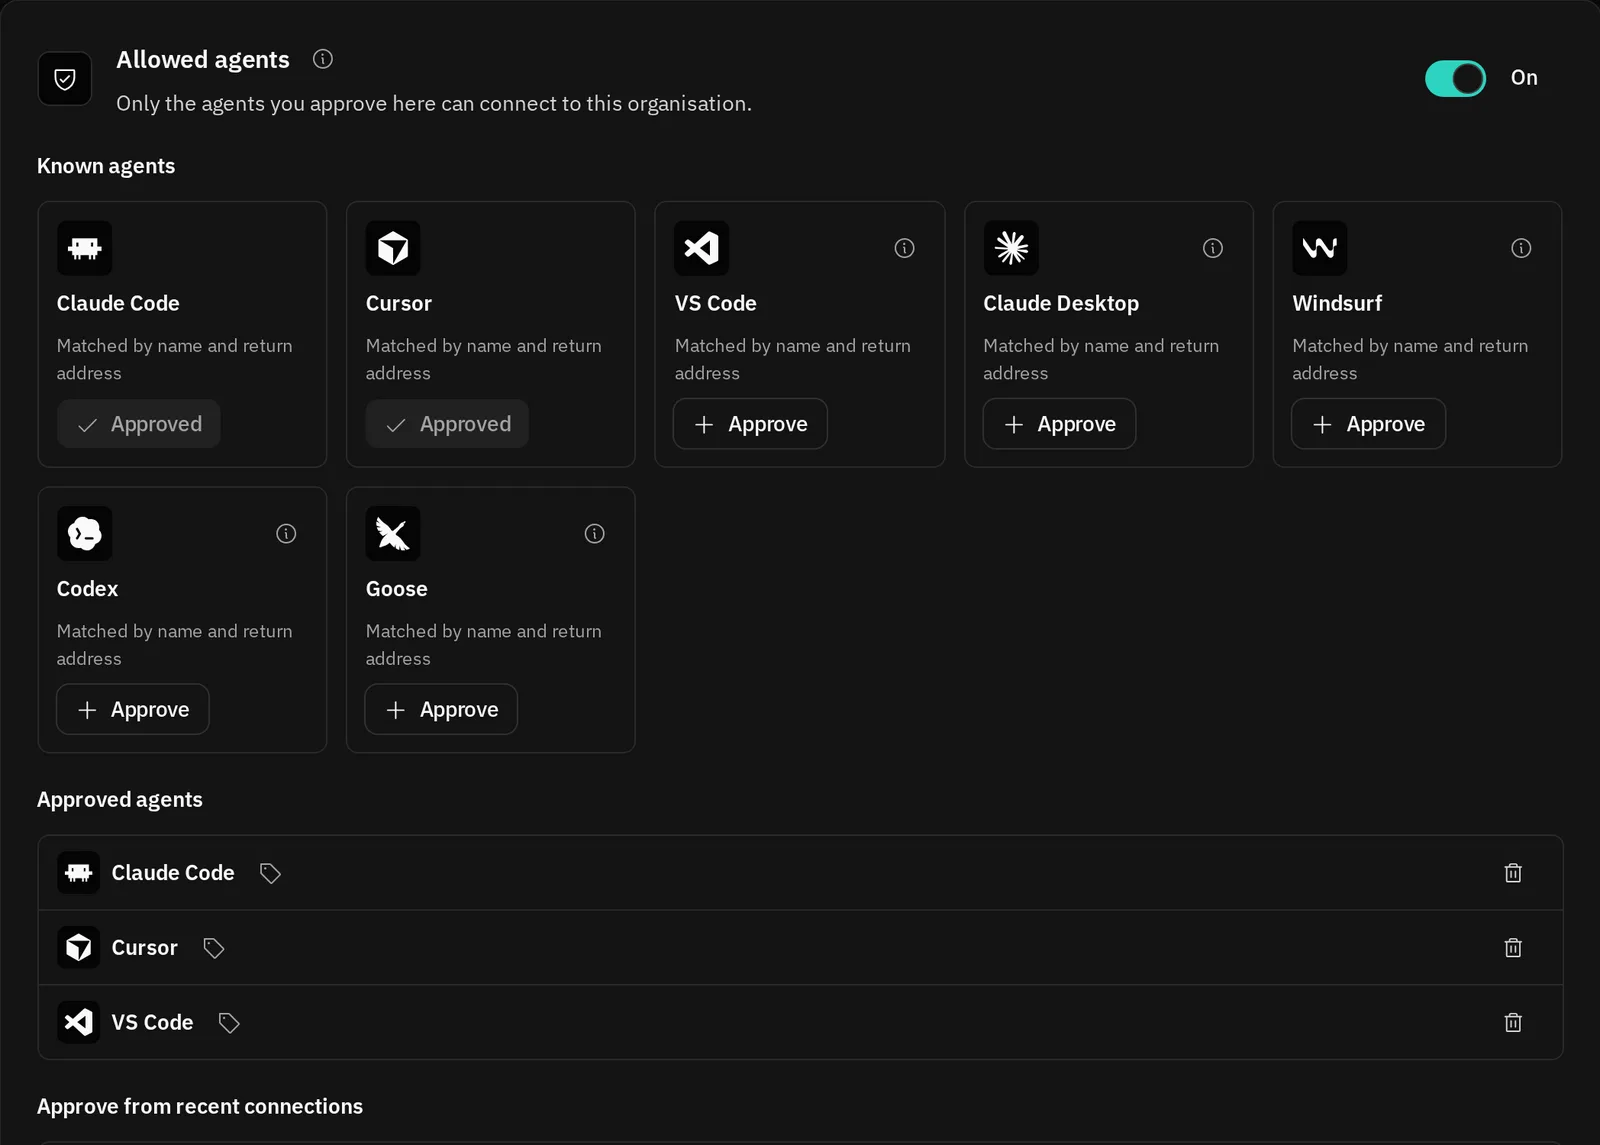Click the Claude Desktop card title
This screenshot has height=1145, width=1600.
click(1061, 303)
